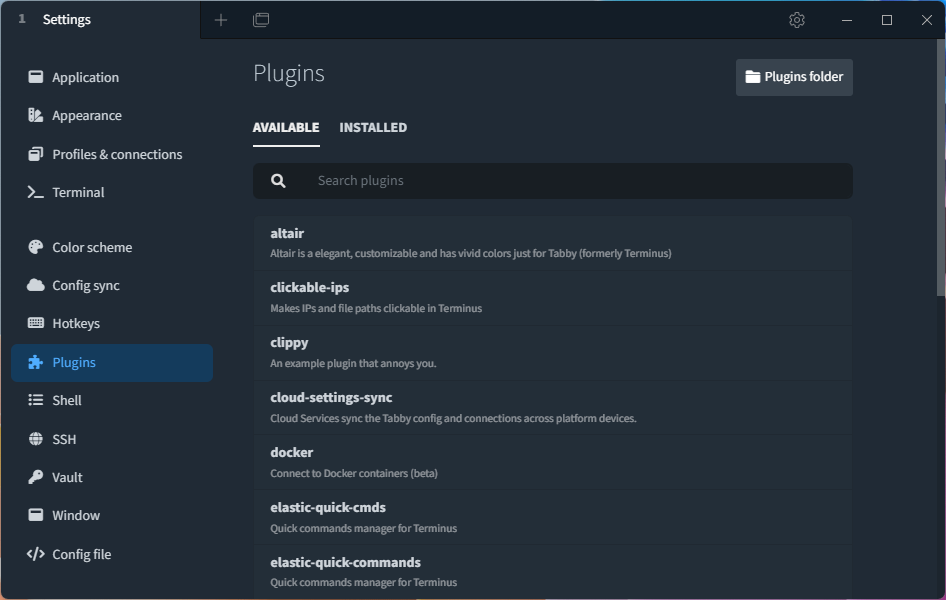946x600 pixels.
Task: Click 'Connect to Docker containers (beta)' text
Action: (x=354, y=473)
